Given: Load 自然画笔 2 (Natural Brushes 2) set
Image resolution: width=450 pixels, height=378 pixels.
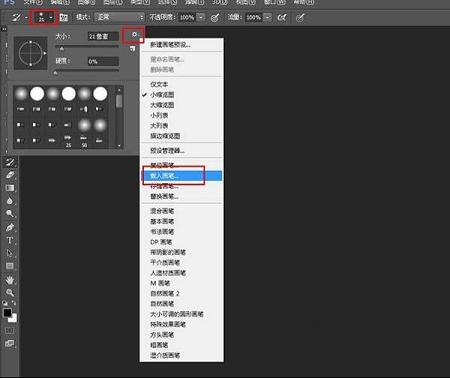Looking at the screenshot, I should (165, 294).
